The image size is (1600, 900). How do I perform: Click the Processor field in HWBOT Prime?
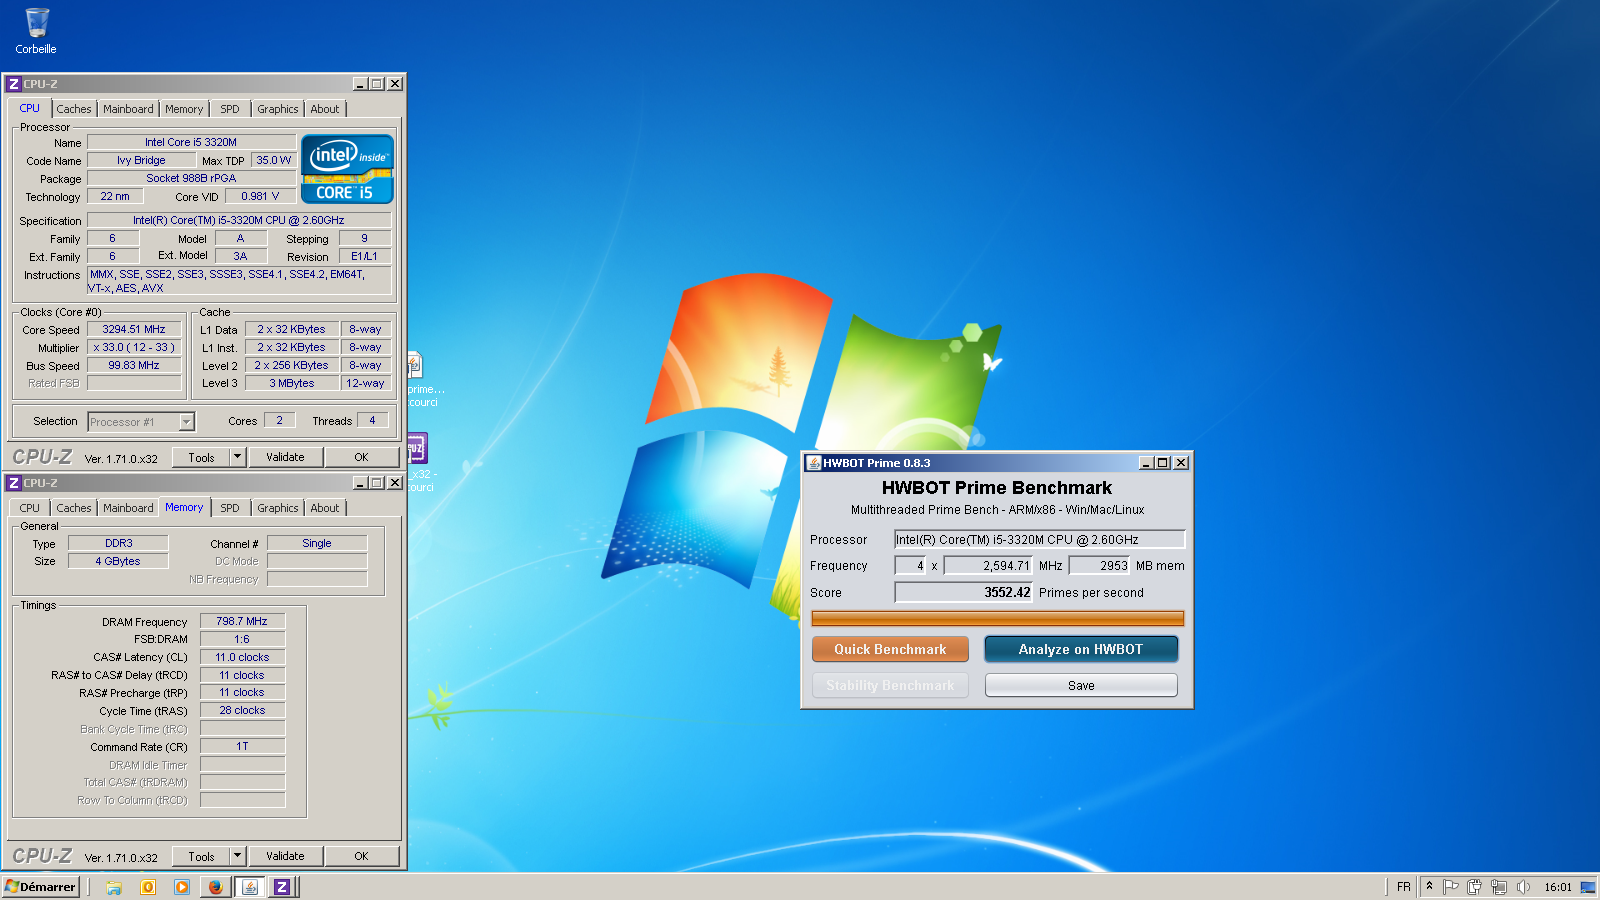(1040, 539)
